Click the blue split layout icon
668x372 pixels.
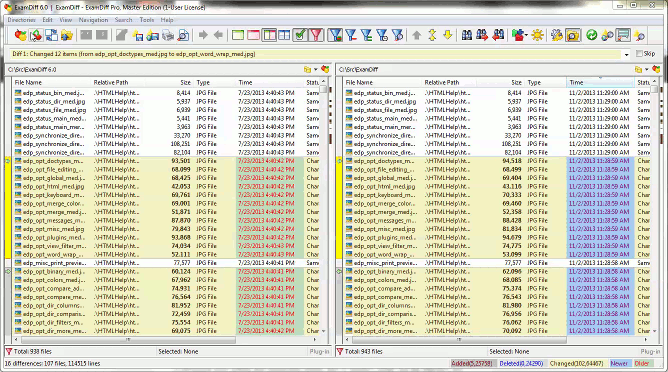click(x=284, y=35)
